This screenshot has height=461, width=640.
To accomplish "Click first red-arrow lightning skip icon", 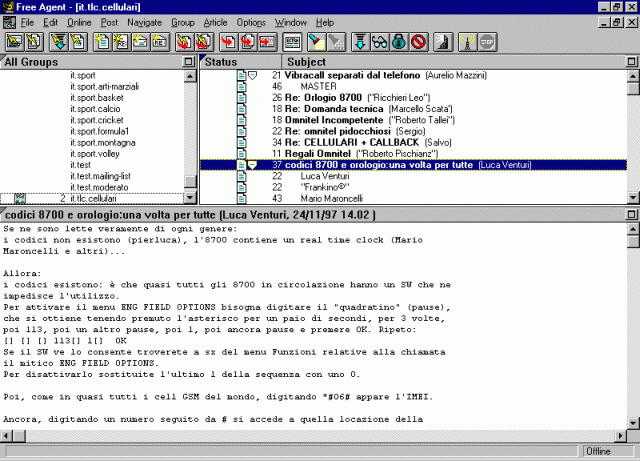I will click(x=184, y=42).
